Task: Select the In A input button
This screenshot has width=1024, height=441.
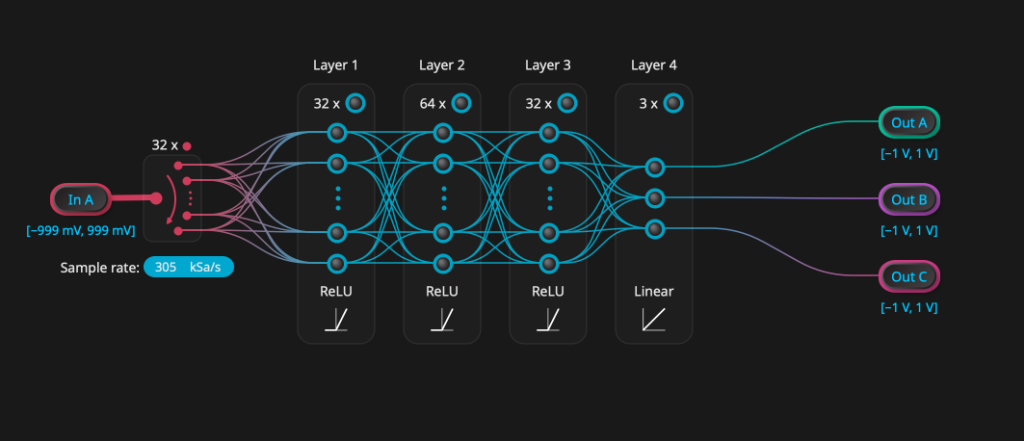Action: [x=81, y=199]
